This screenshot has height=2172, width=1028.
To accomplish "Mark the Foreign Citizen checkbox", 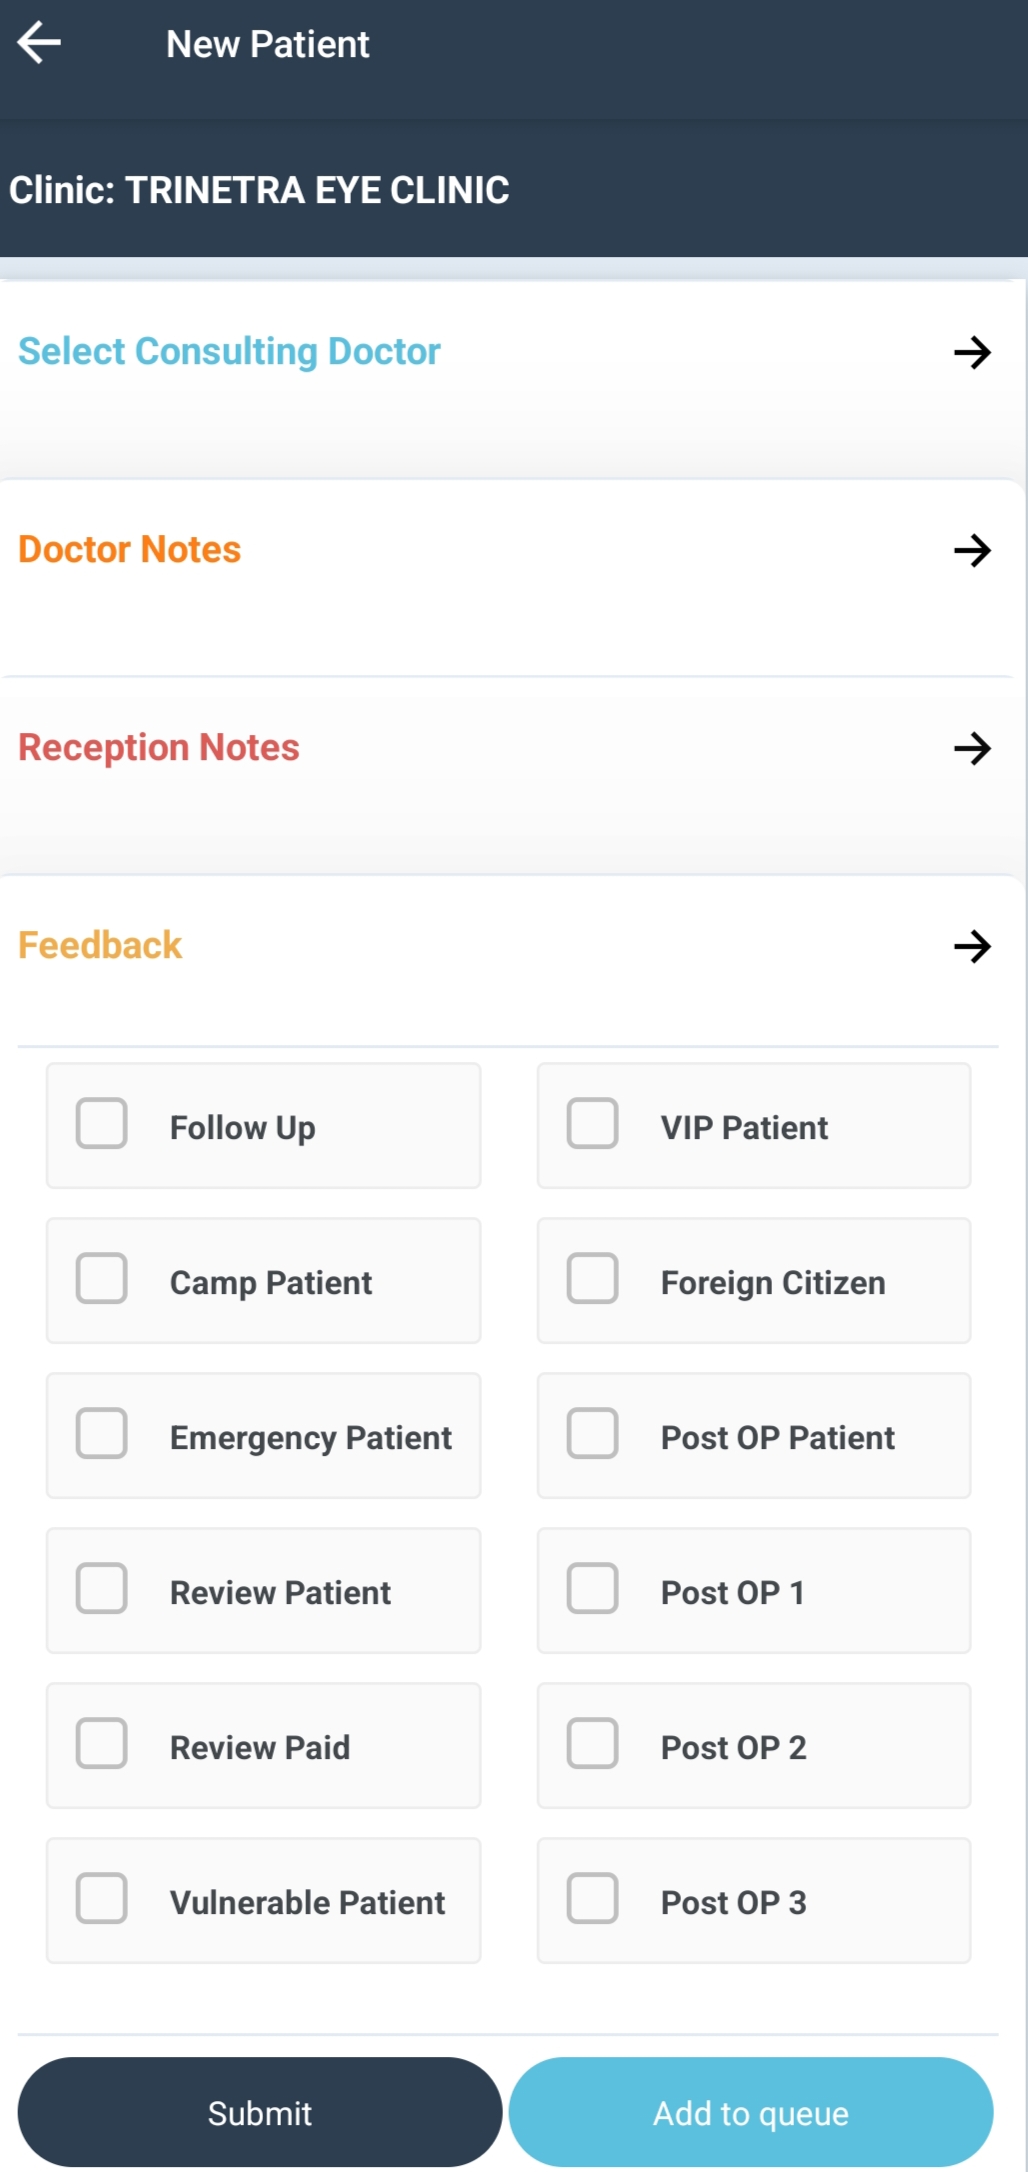I will click(x=592, y=1278).
